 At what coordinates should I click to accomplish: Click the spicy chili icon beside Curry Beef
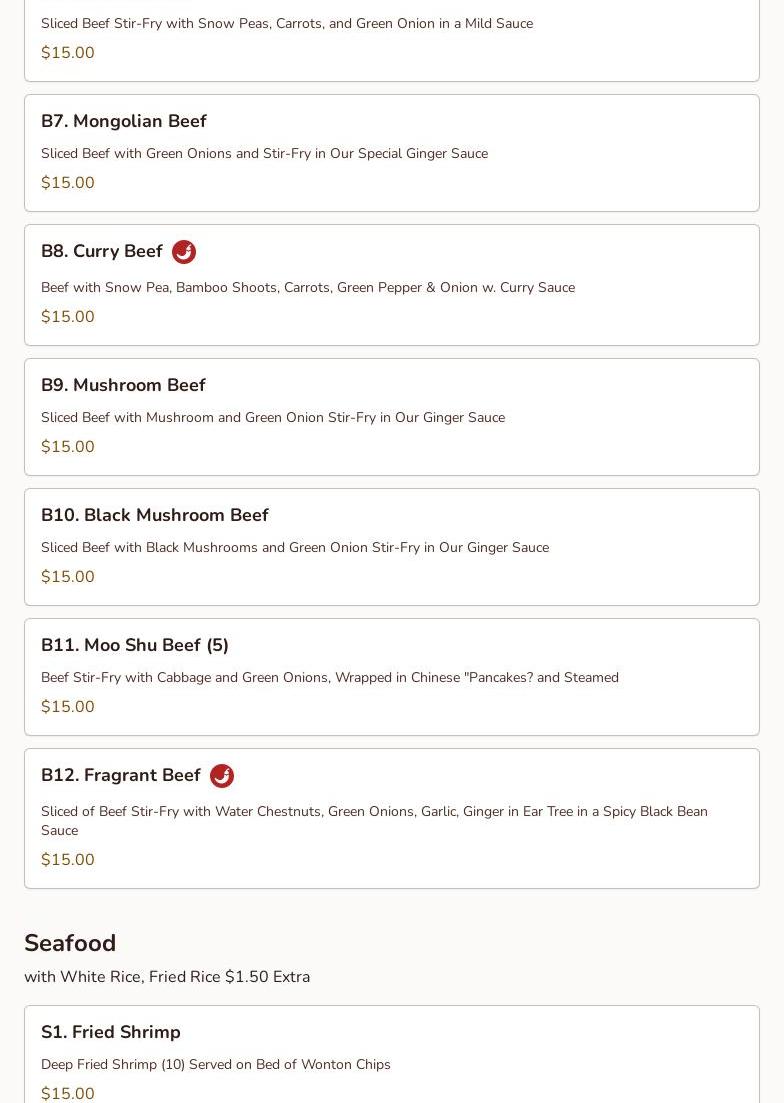coord(184,252)
